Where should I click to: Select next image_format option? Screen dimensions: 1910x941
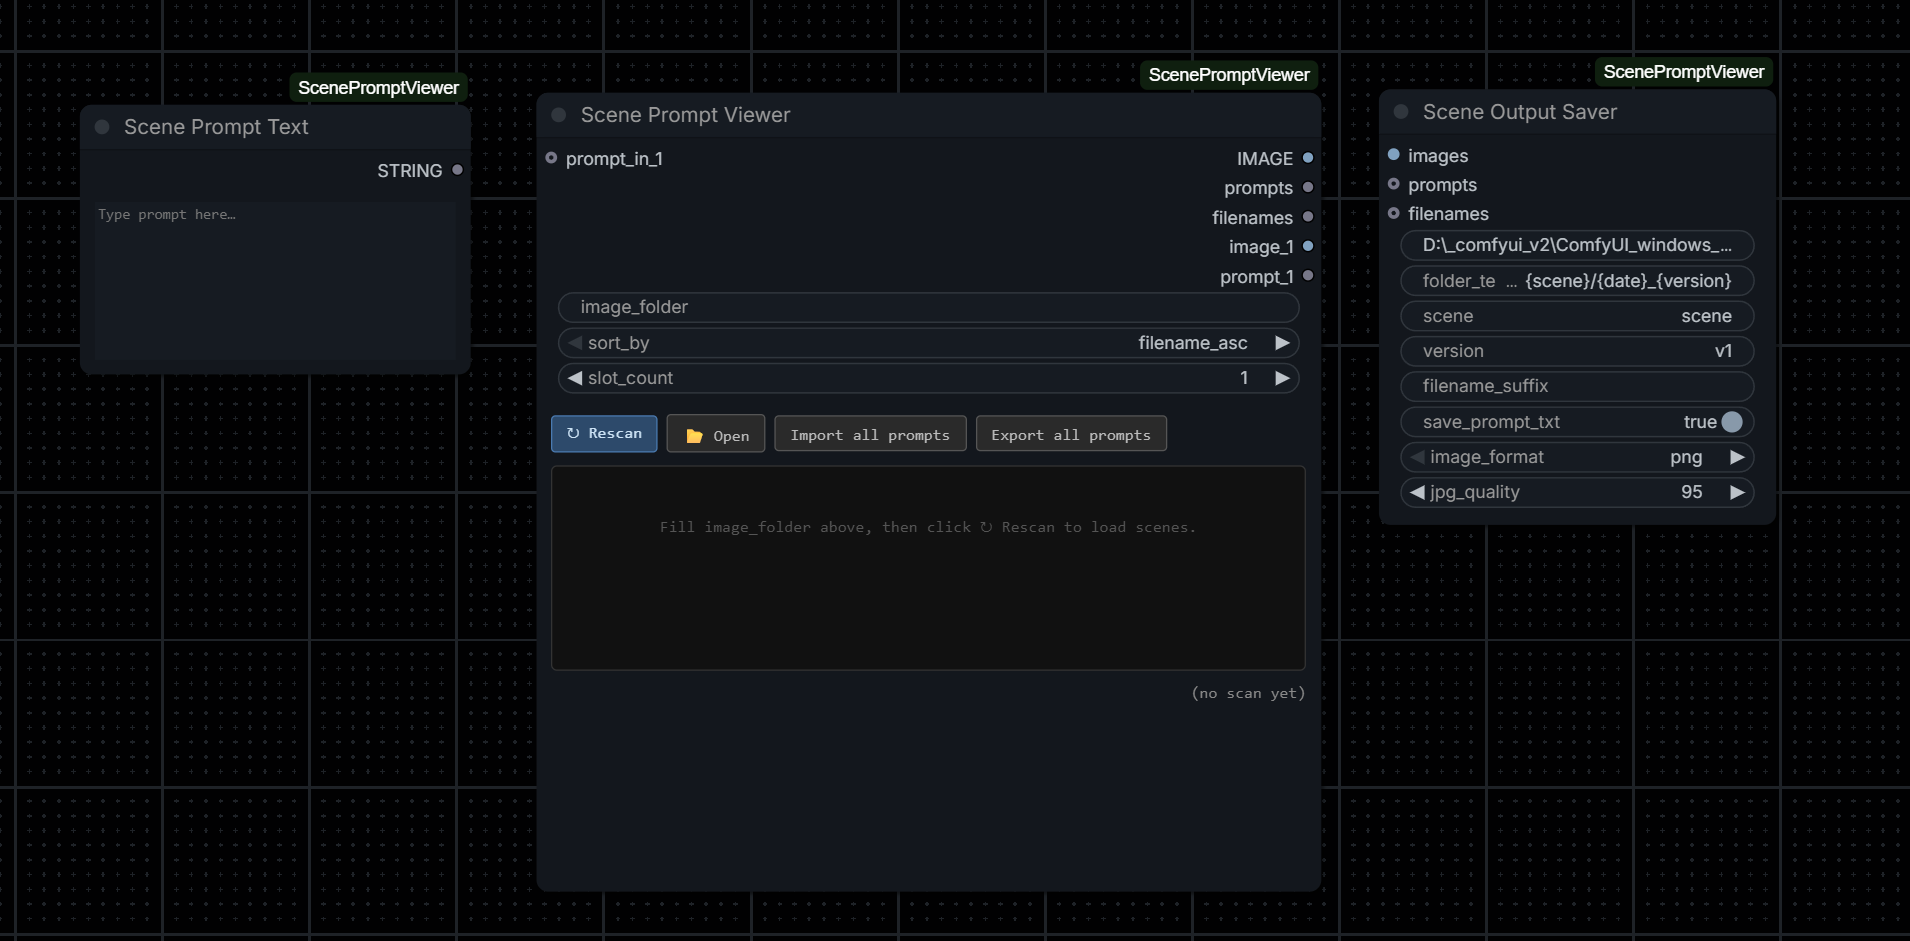[1737, 457]
